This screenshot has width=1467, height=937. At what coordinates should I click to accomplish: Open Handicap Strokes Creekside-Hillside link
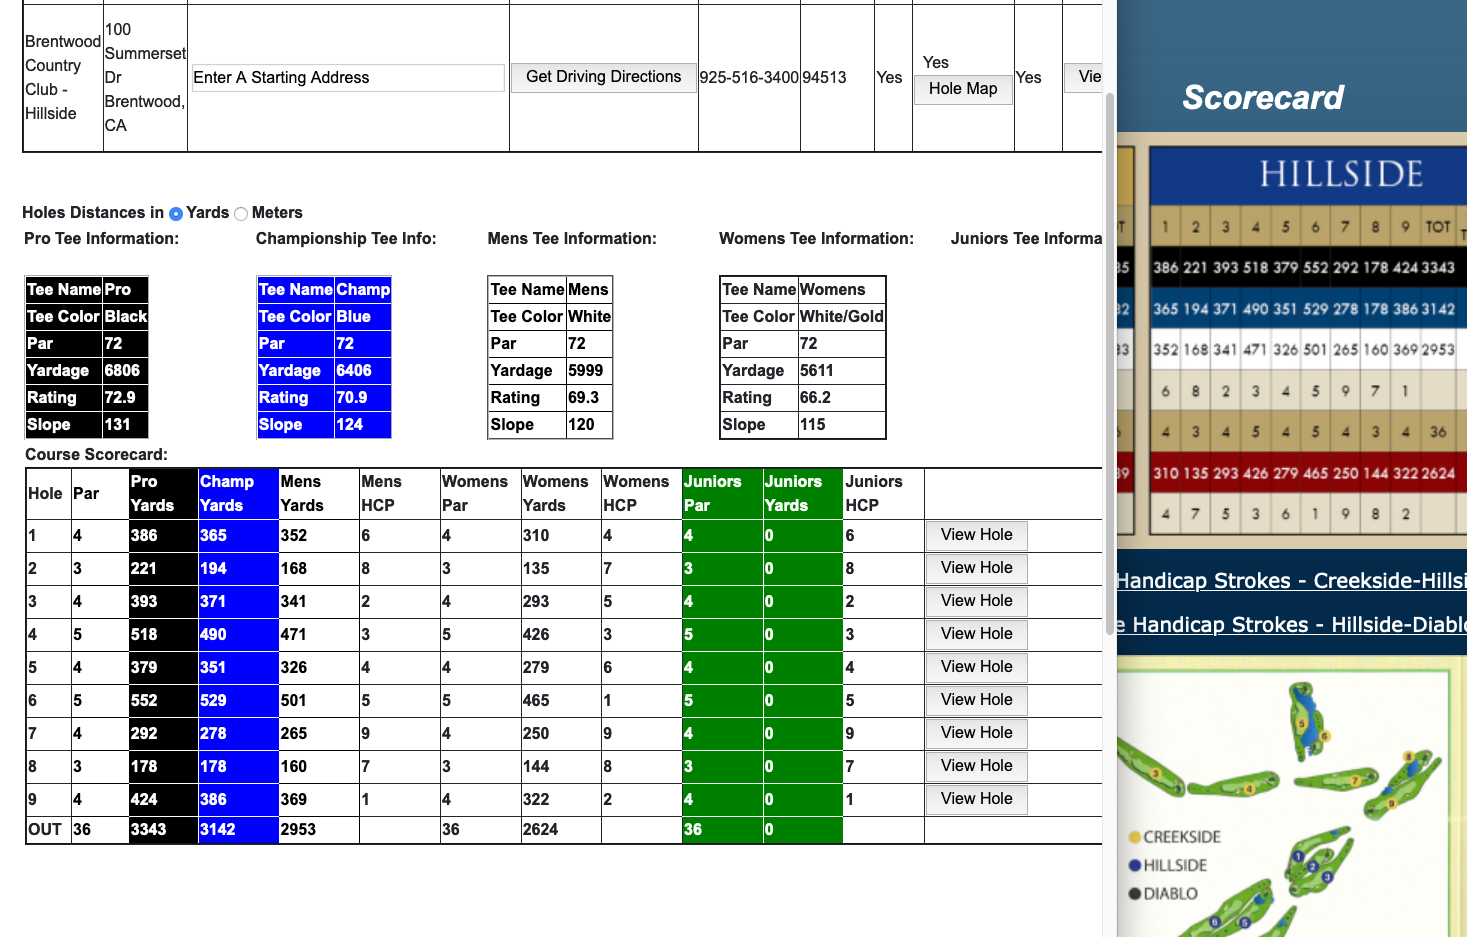tap(1291, 581)
